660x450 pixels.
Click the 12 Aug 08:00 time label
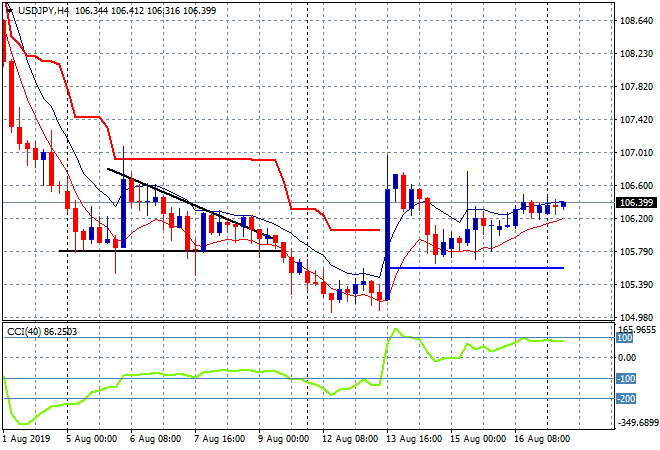click(350, 439)
